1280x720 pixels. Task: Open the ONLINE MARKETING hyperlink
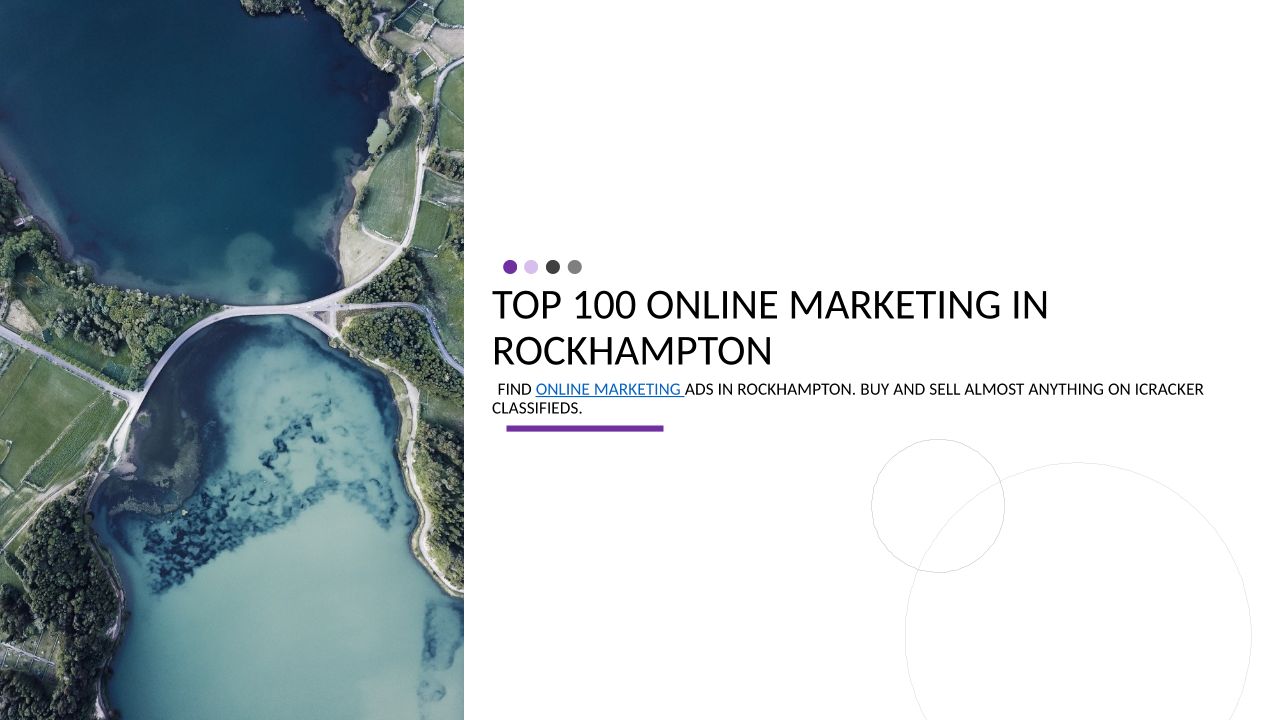(x=608, y=390)
